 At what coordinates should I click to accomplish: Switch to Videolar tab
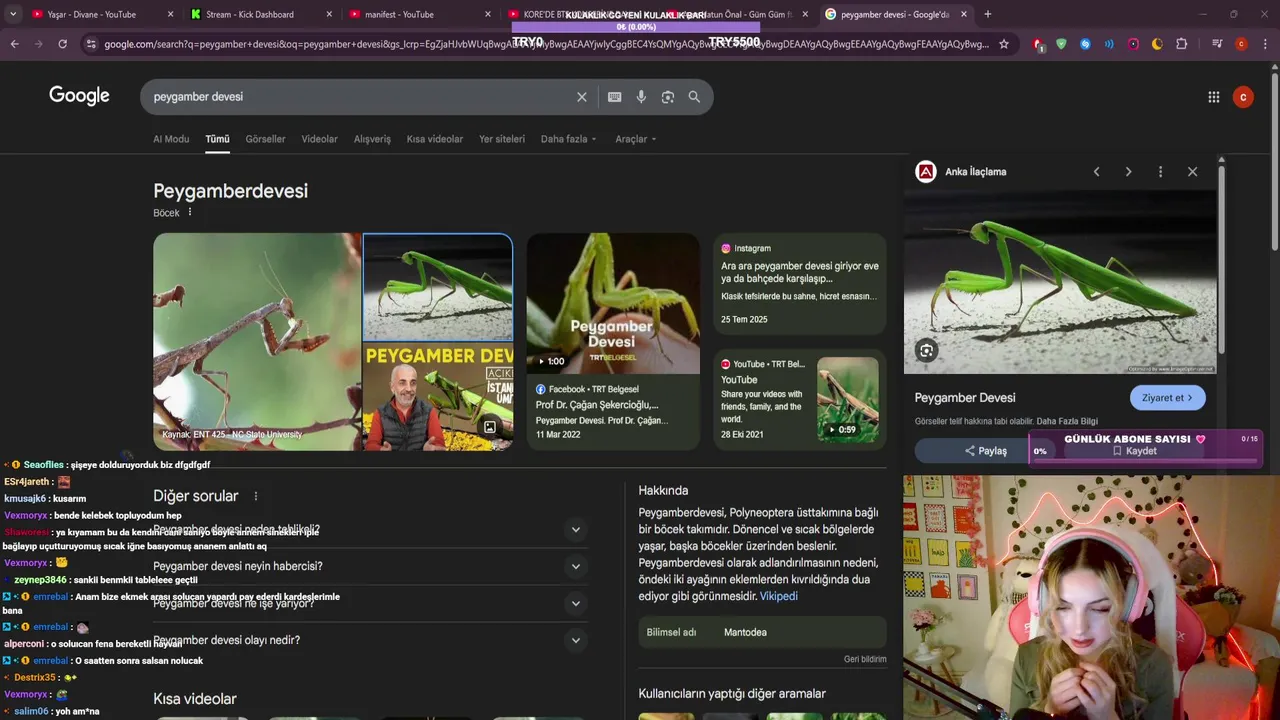point(319,139)
